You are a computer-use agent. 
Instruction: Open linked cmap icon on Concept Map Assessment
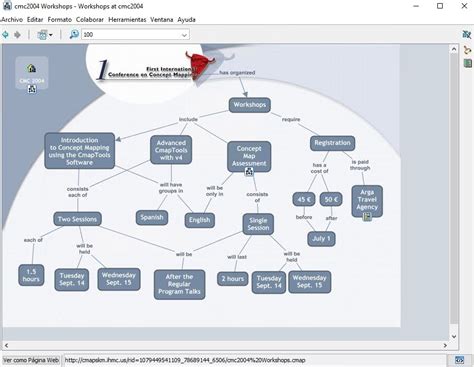pos(249,172)
